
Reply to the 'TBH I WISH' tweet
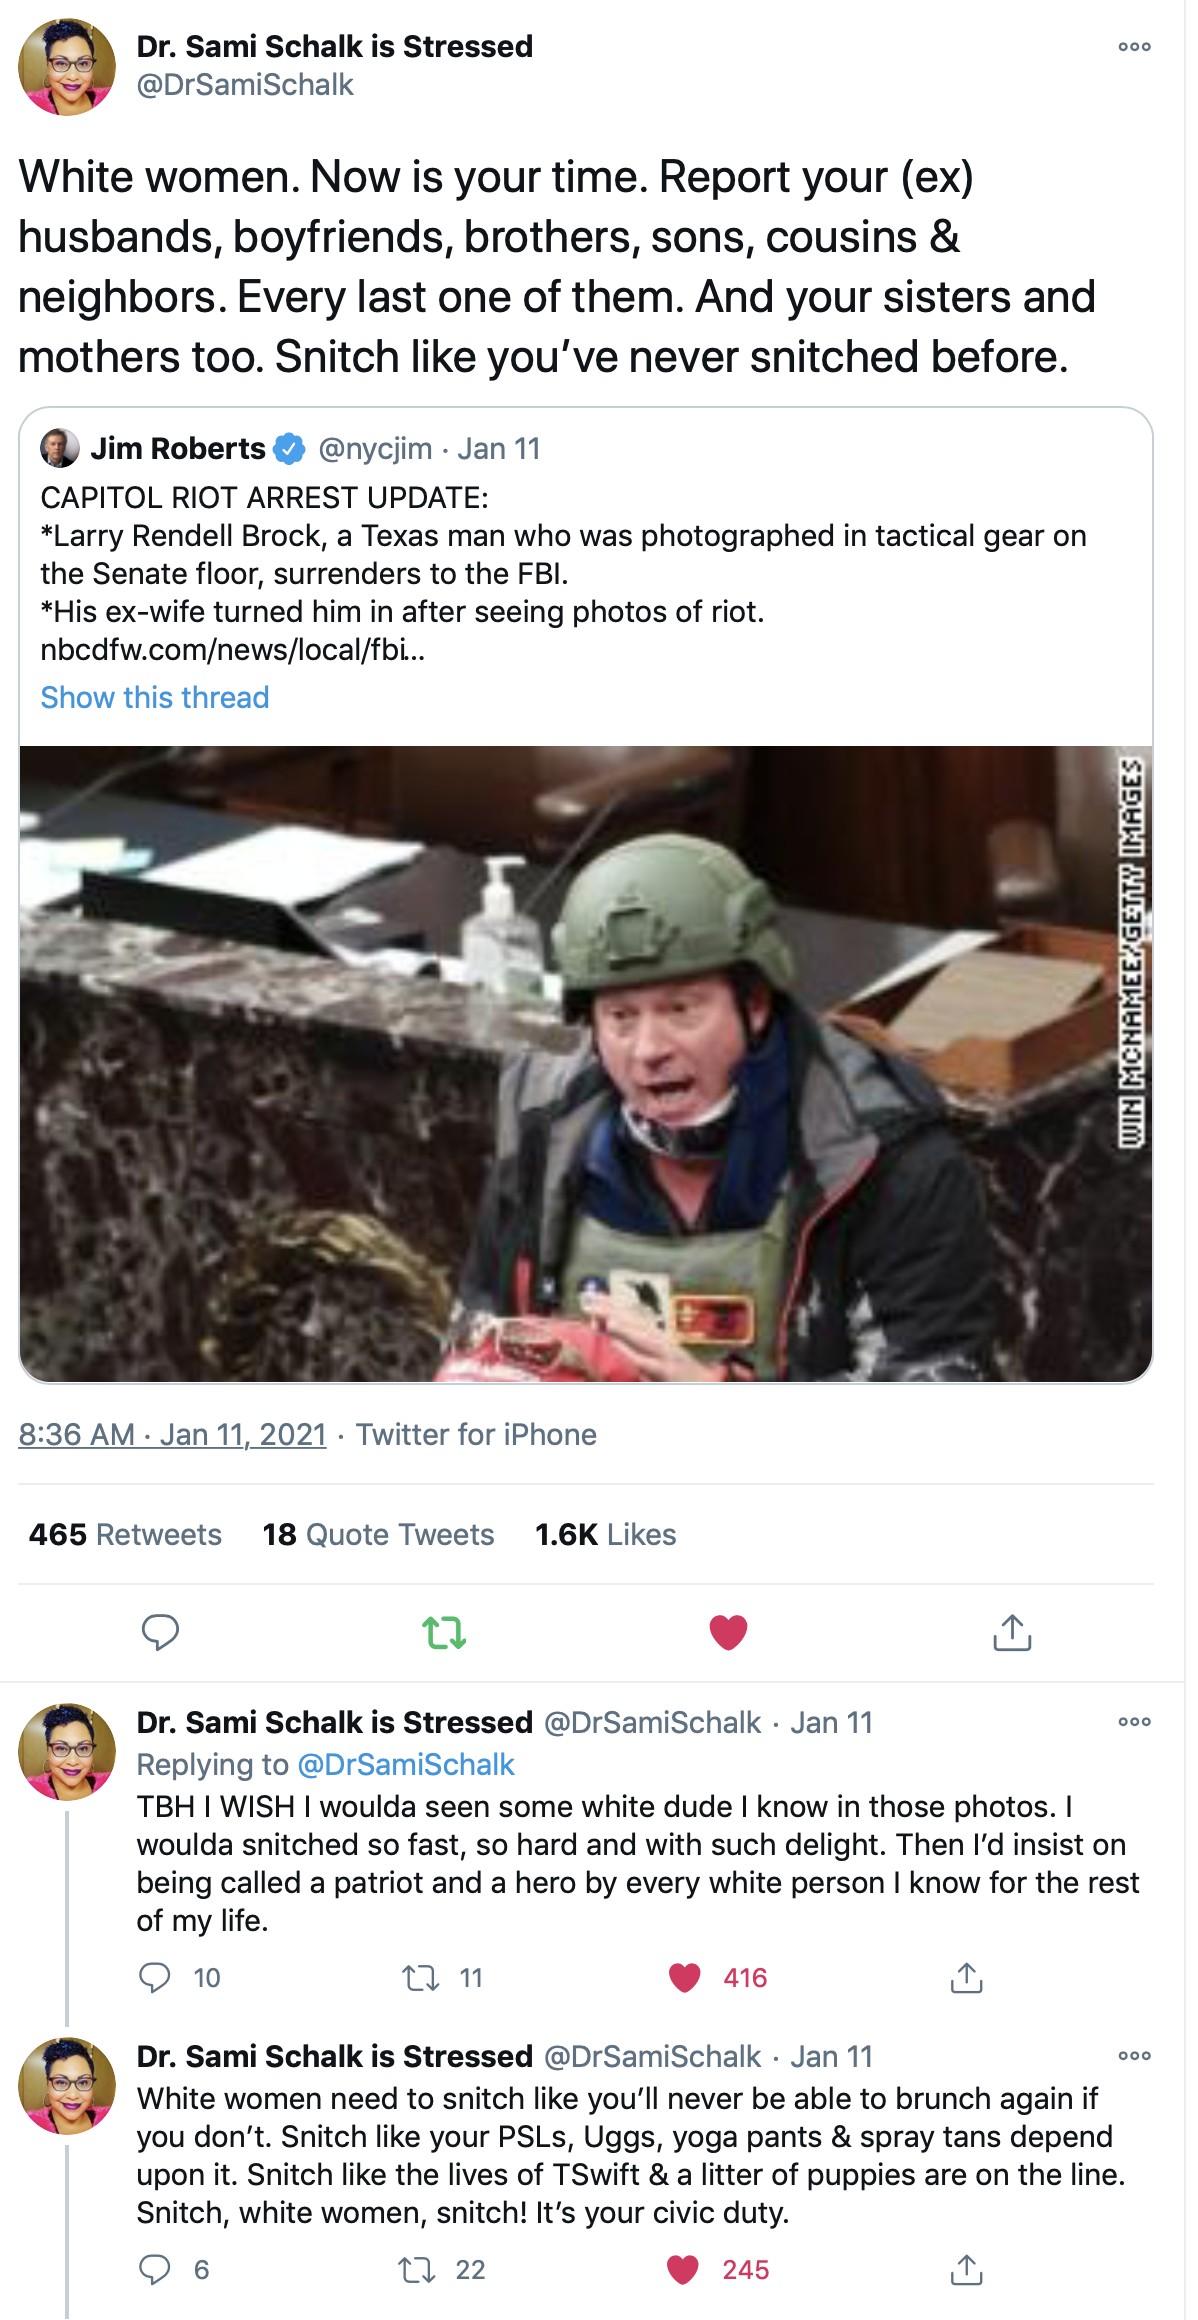[155, 1977]
